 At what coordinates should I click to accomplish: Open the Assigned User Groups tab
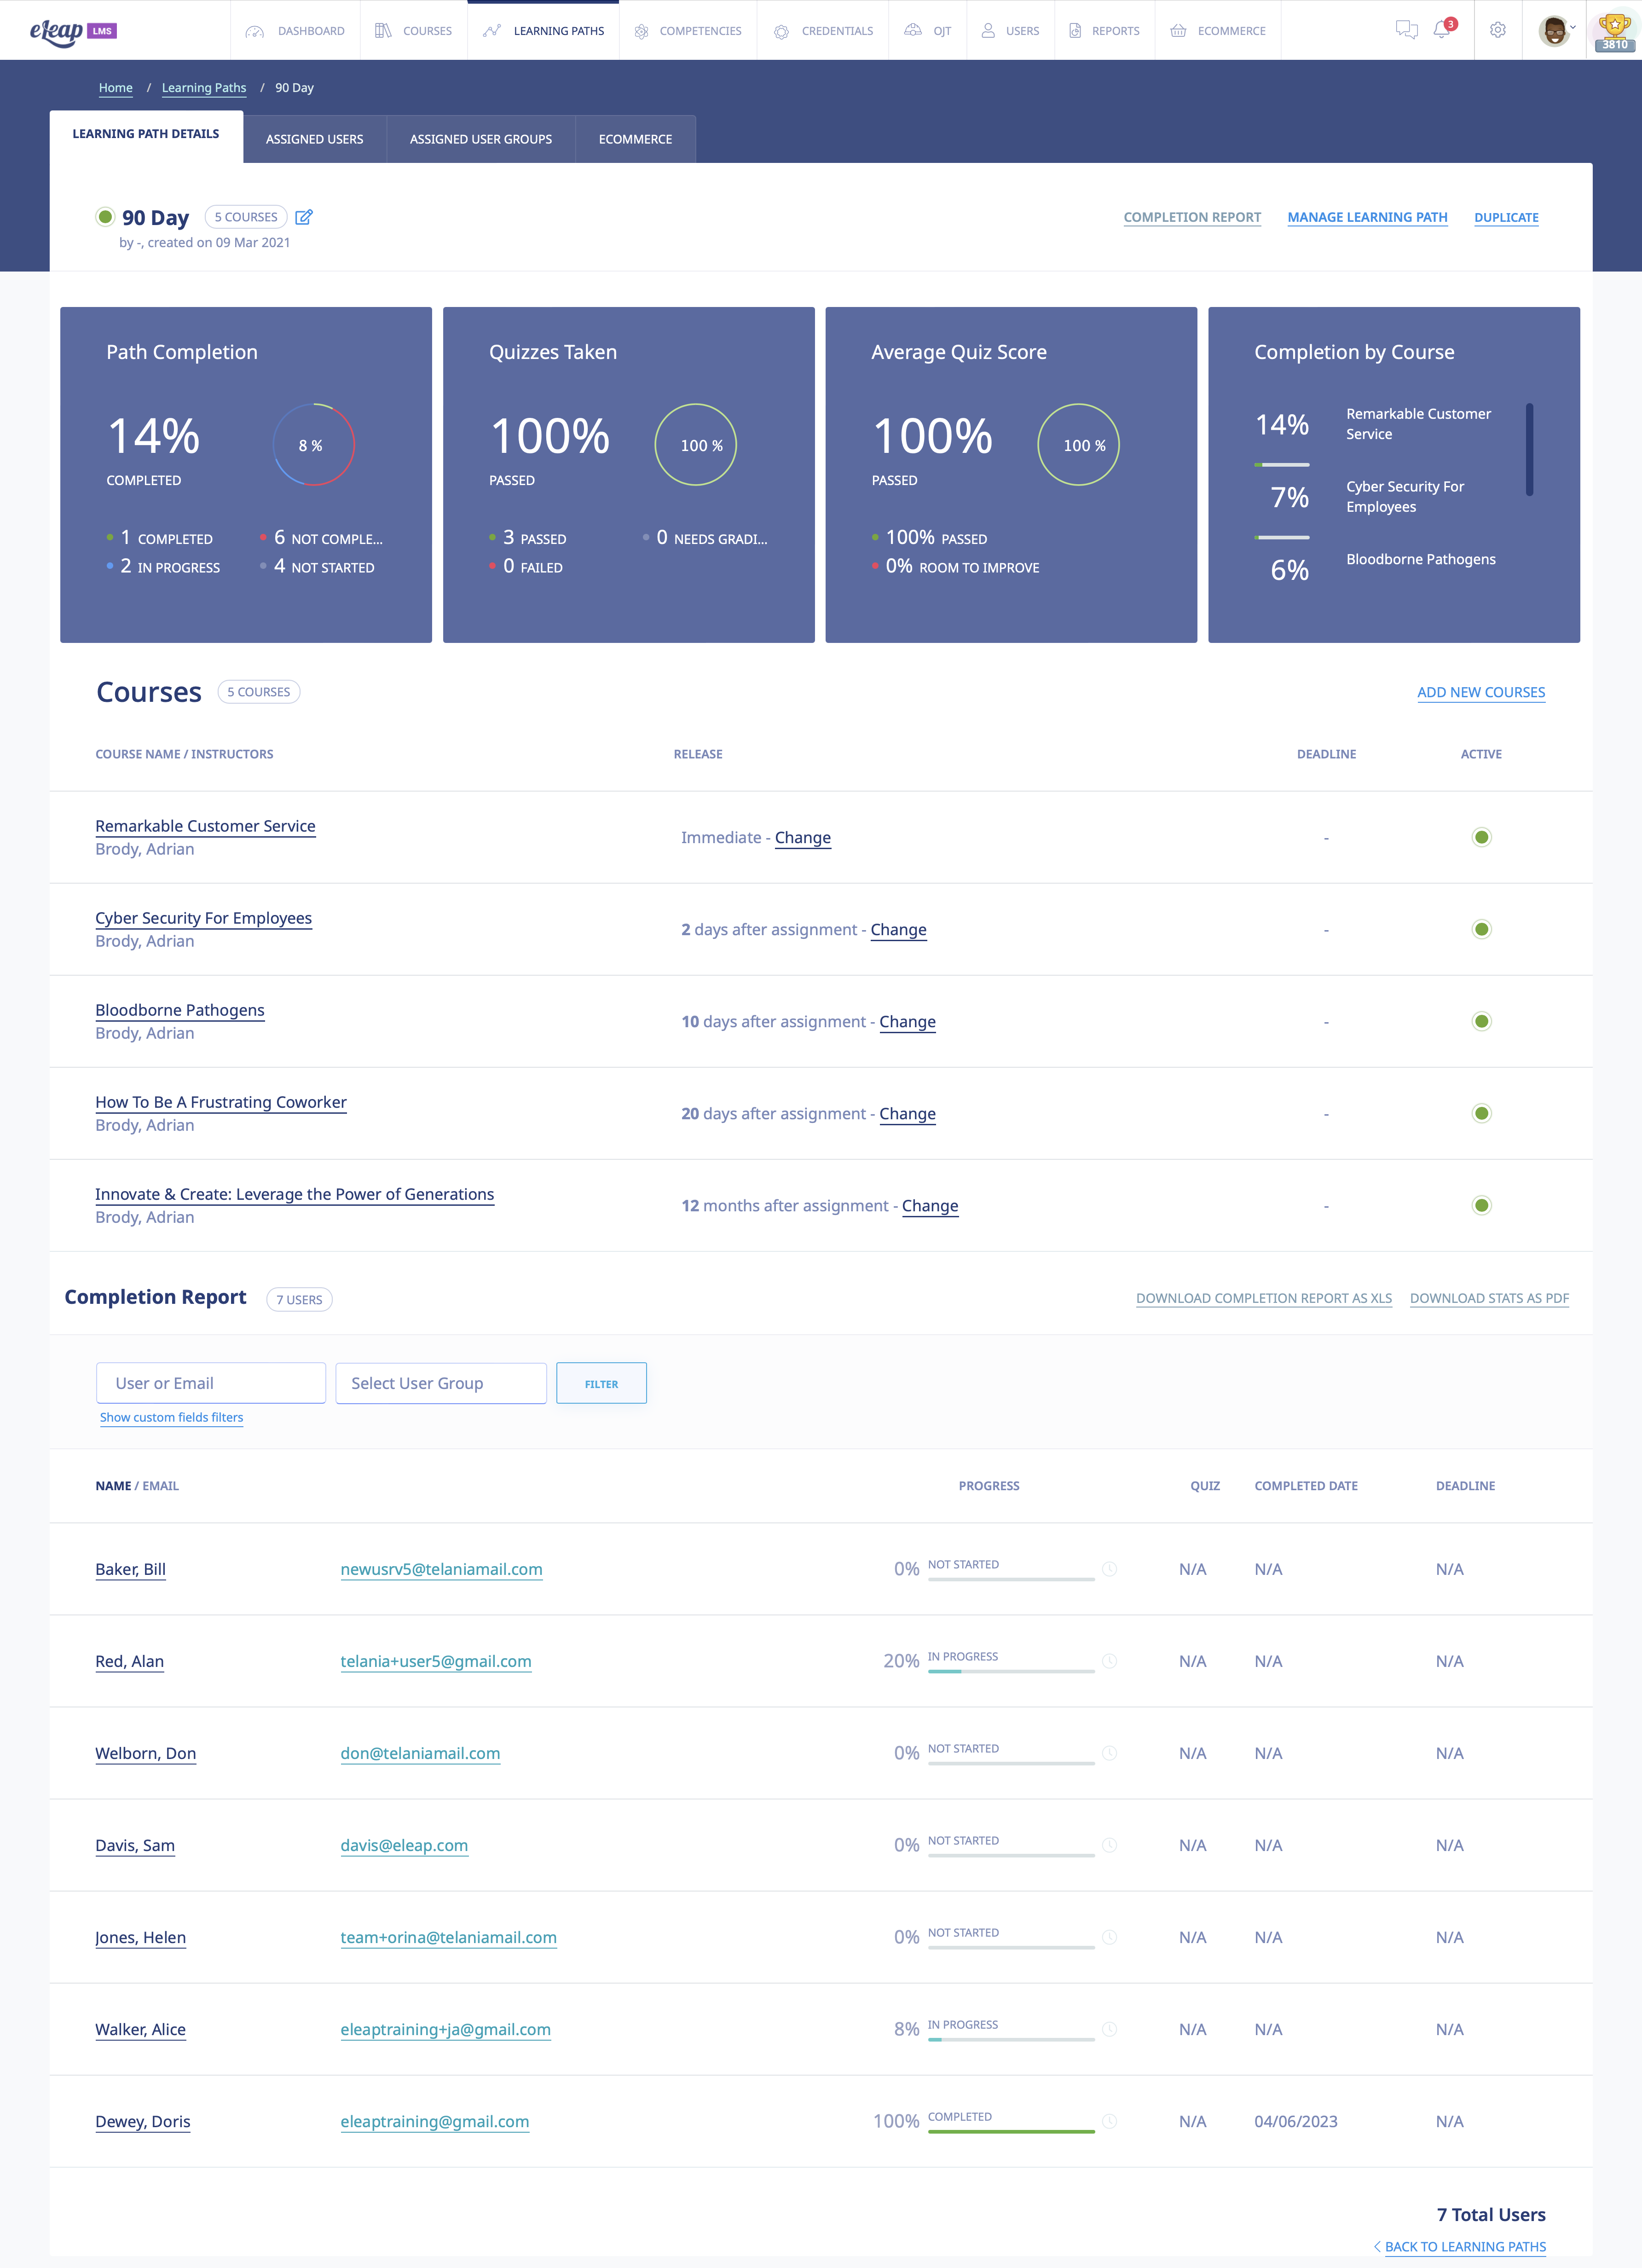[x=480, y=139]
